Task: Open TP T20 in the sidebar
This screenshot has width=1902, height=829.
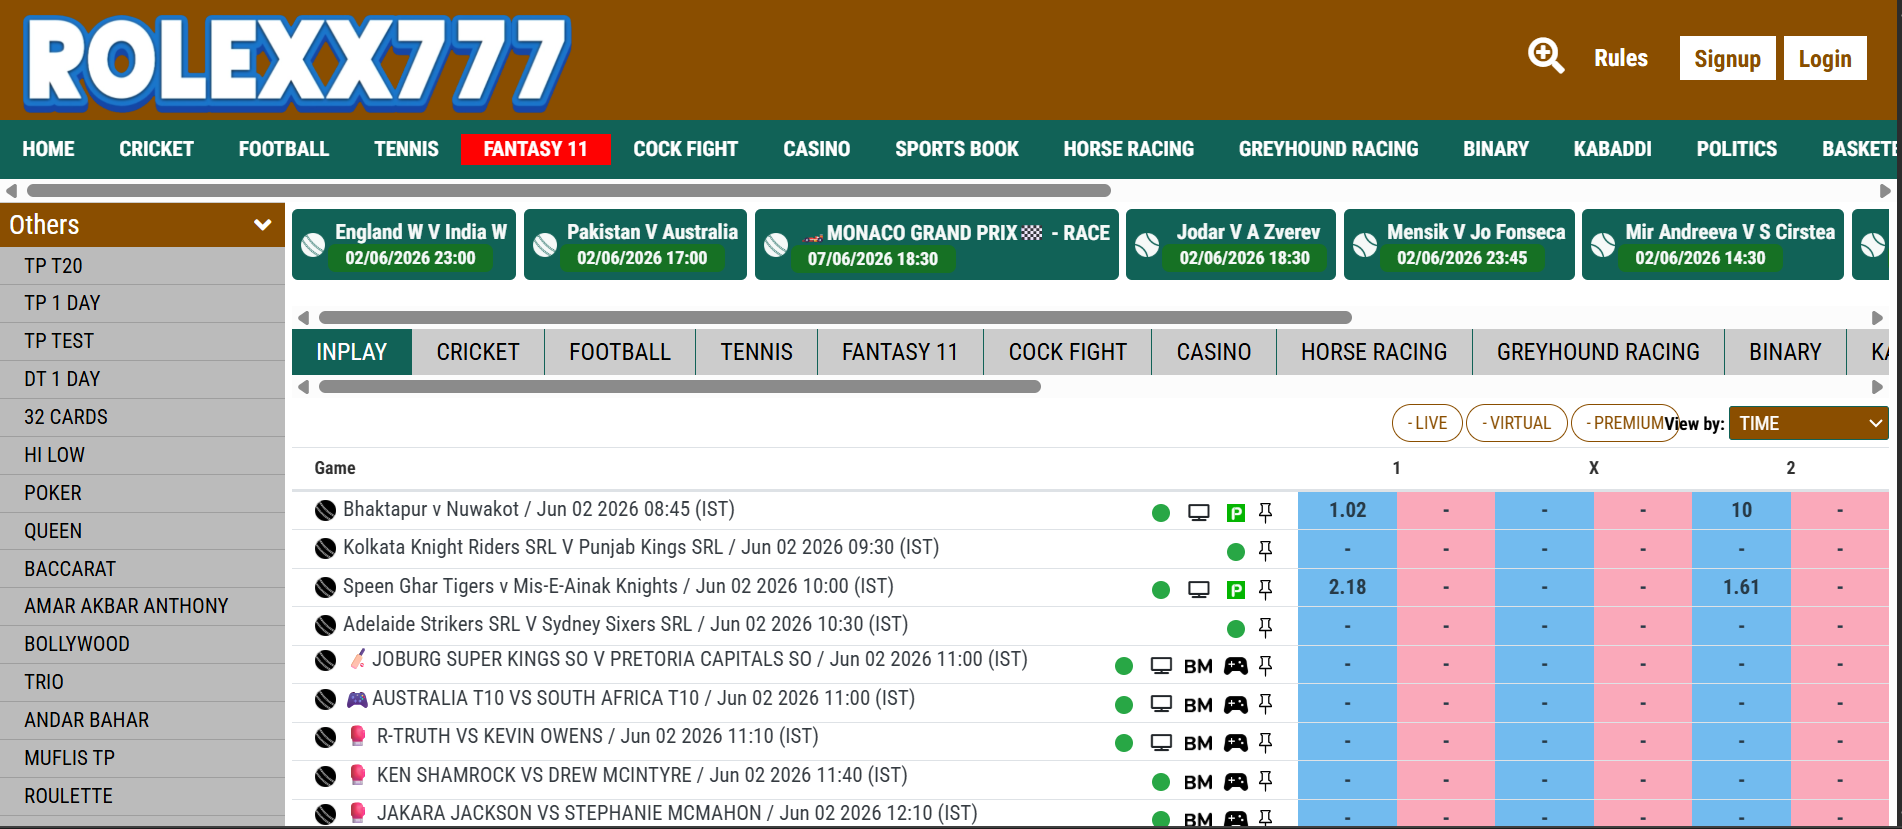Action: 142,266
